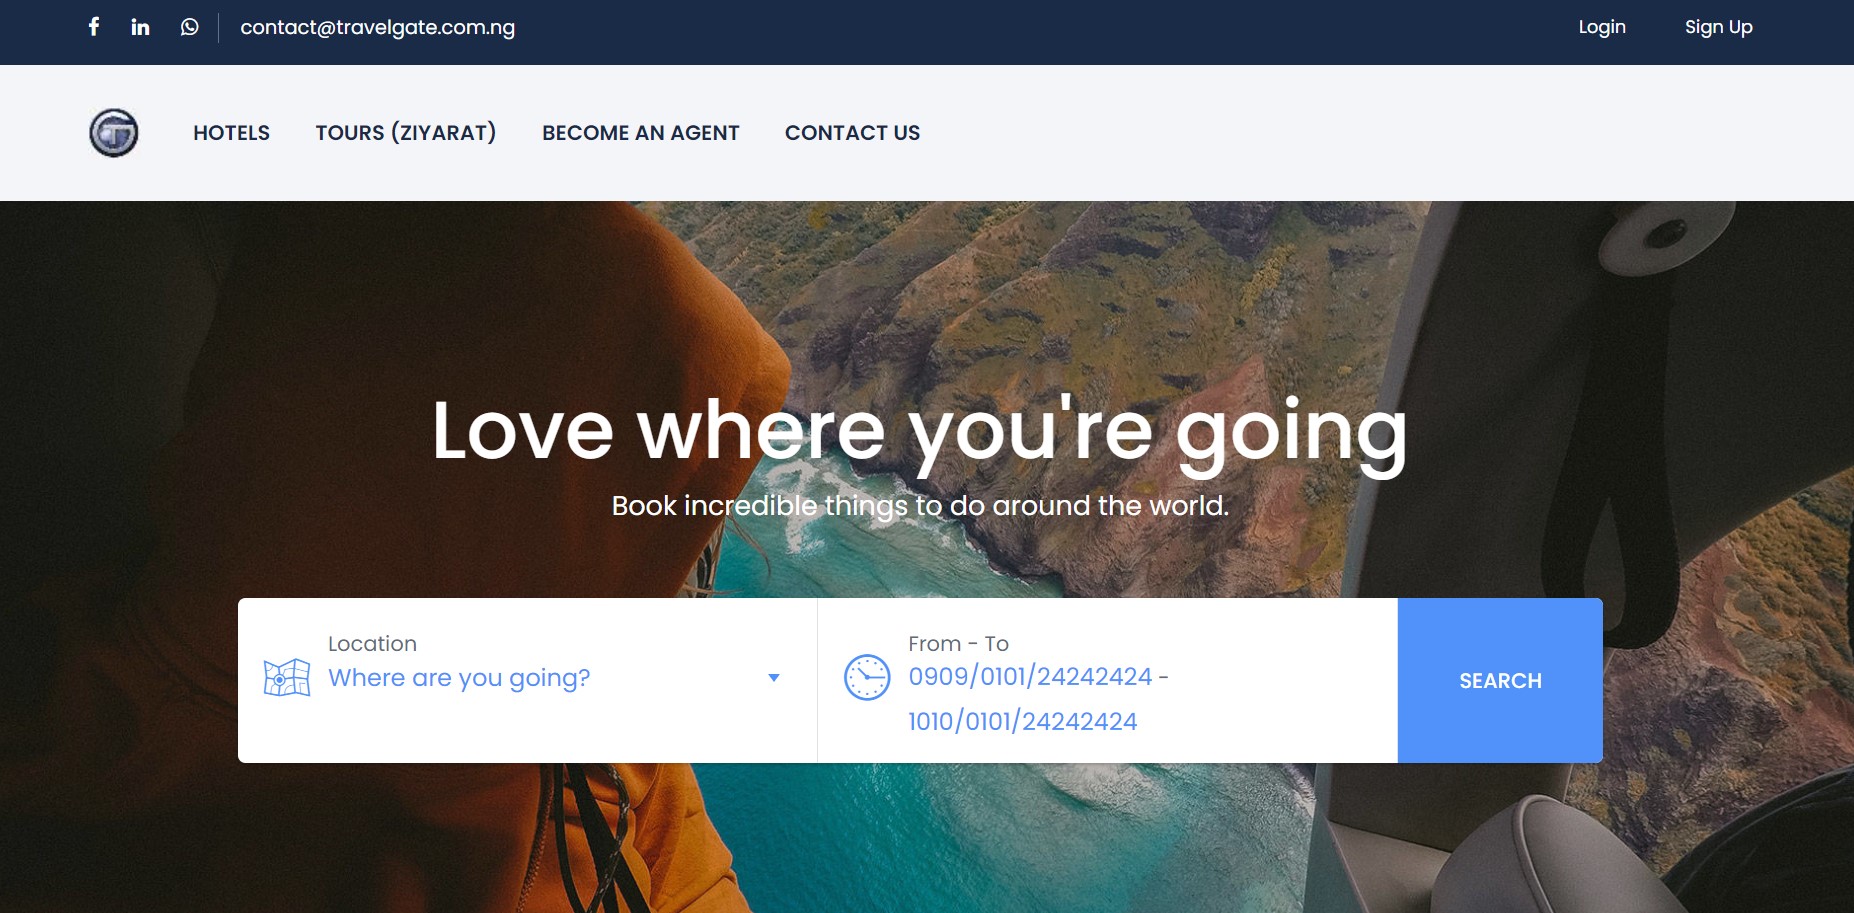
Task: Click the map icon beside Location
Action: pos(287,678)
